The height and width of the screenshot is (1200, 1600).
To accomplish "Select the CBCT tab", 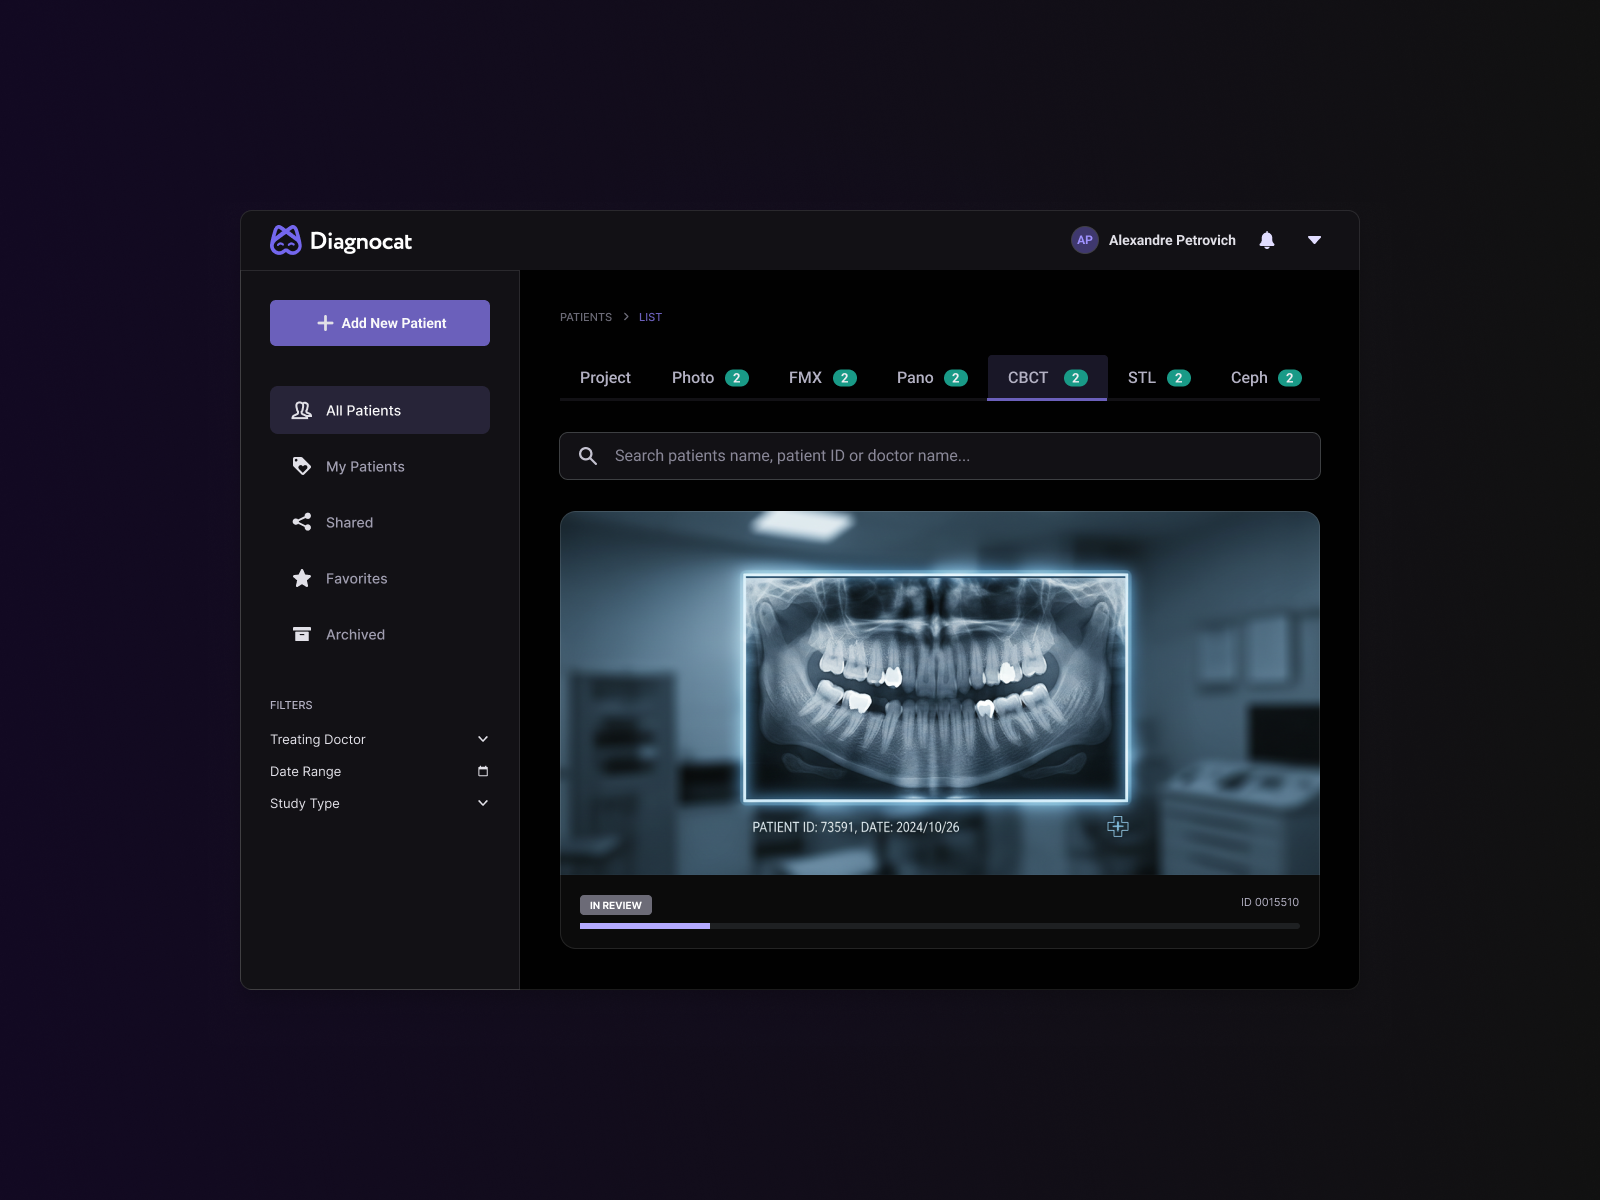I will pyautogui.click(x=1047, y=378).
